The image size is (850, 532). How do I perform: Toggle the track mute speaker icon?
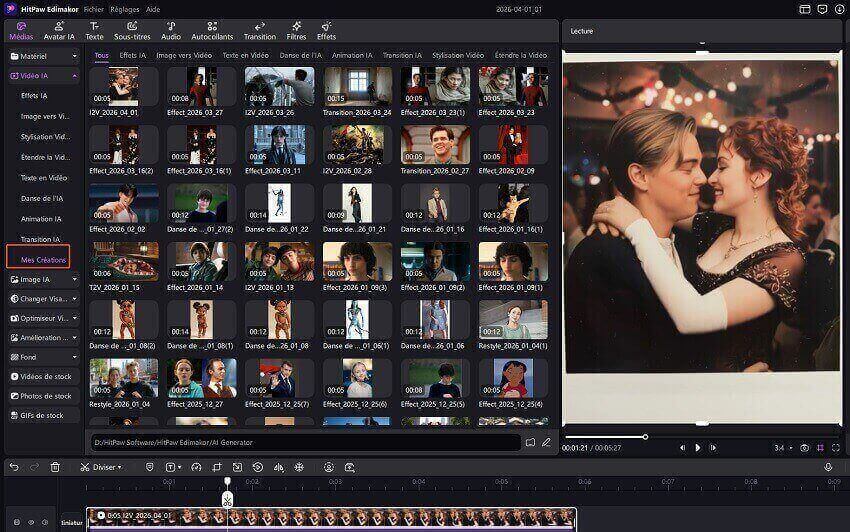click(46, 522)
